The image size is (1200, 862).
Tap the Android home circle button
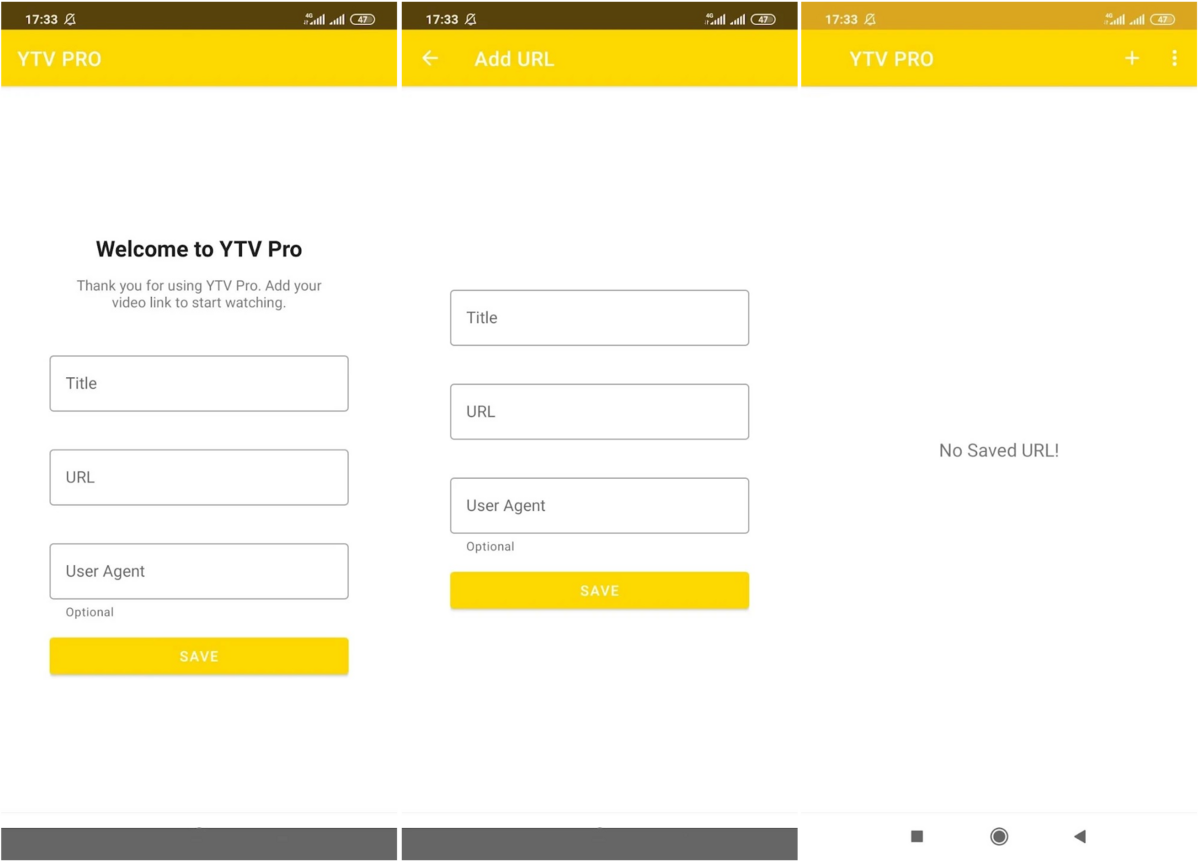[x=998, y=836]
